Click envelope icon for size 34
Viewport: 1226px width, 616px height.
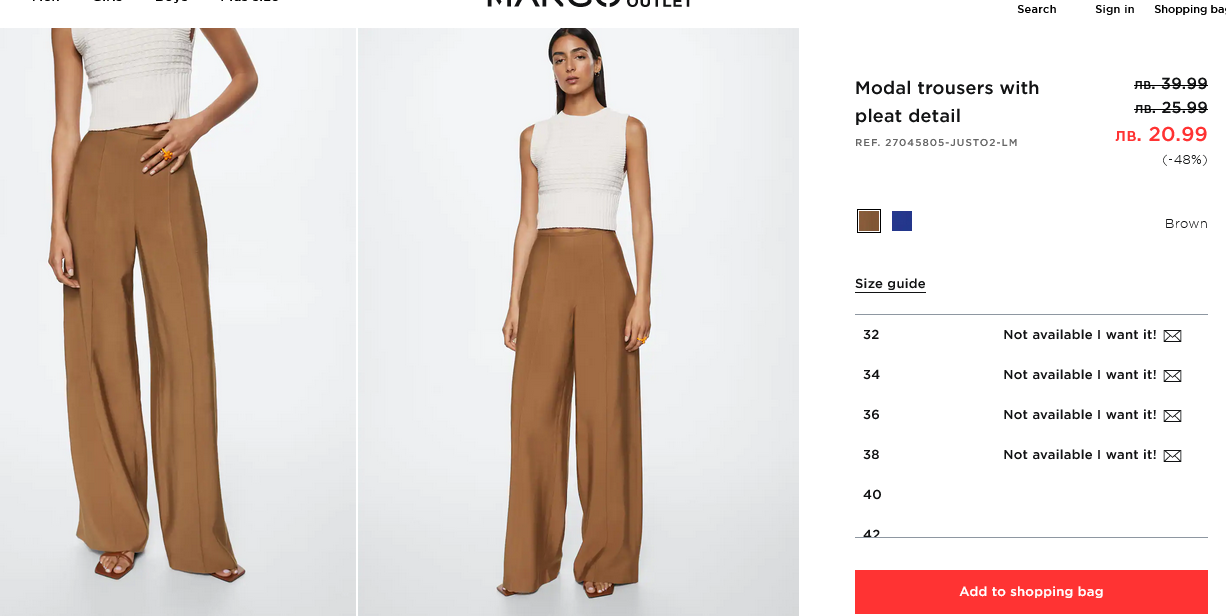click(1172, 376)
